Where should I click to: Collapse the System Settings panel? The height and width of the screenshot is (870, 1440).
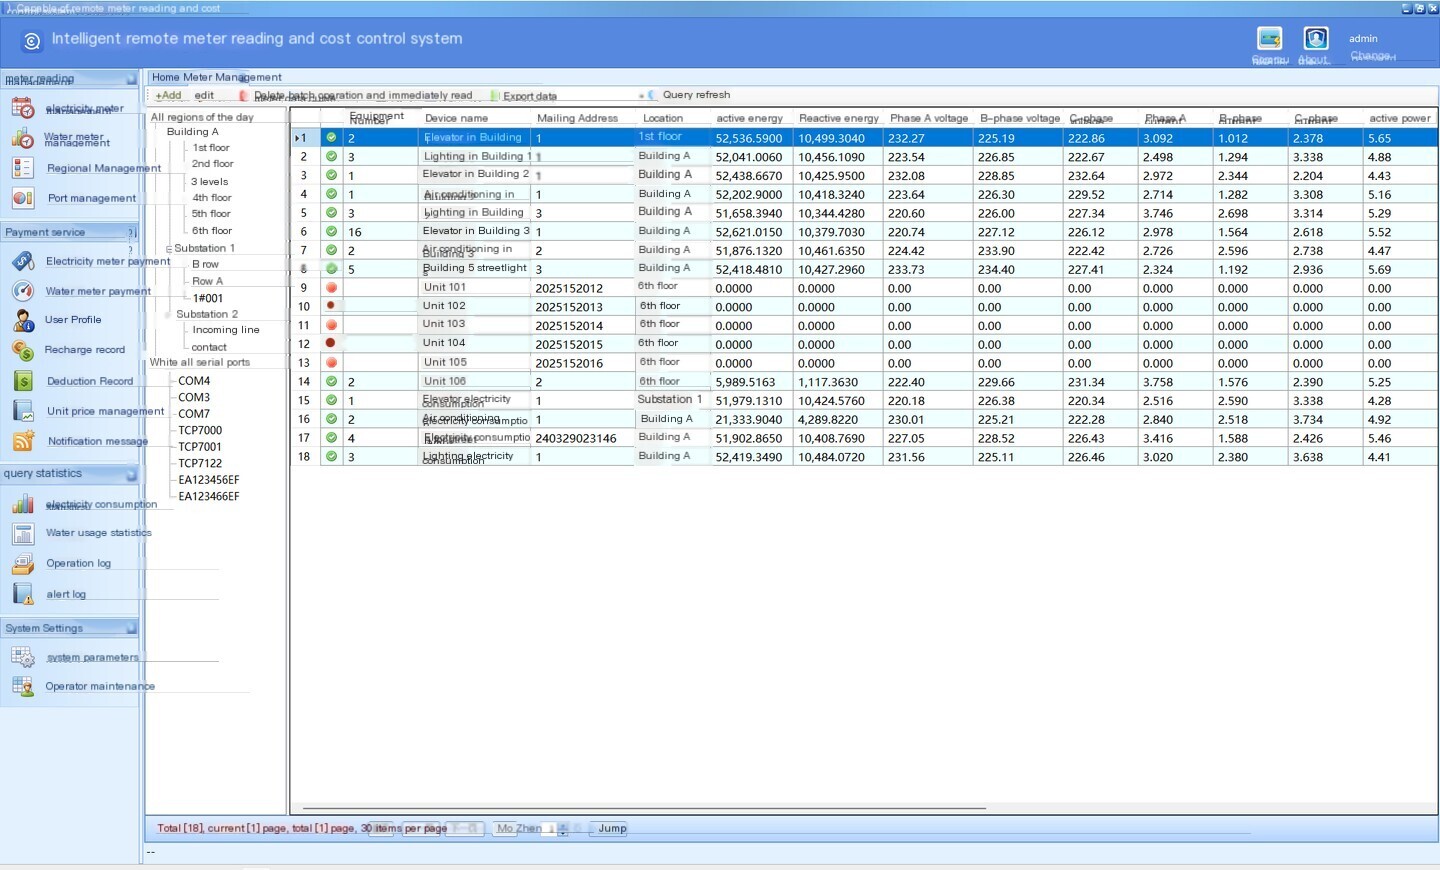click(x=131, y=628)
